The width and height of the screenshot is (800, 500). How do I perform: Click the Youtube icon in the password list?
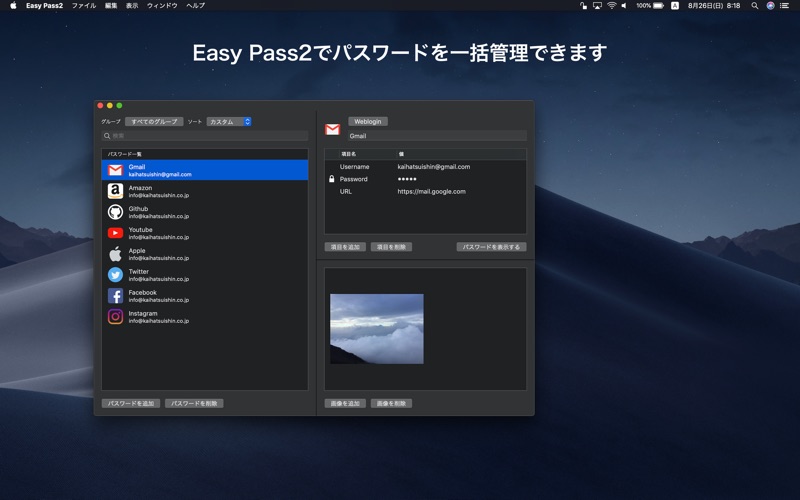pos(115,233)
